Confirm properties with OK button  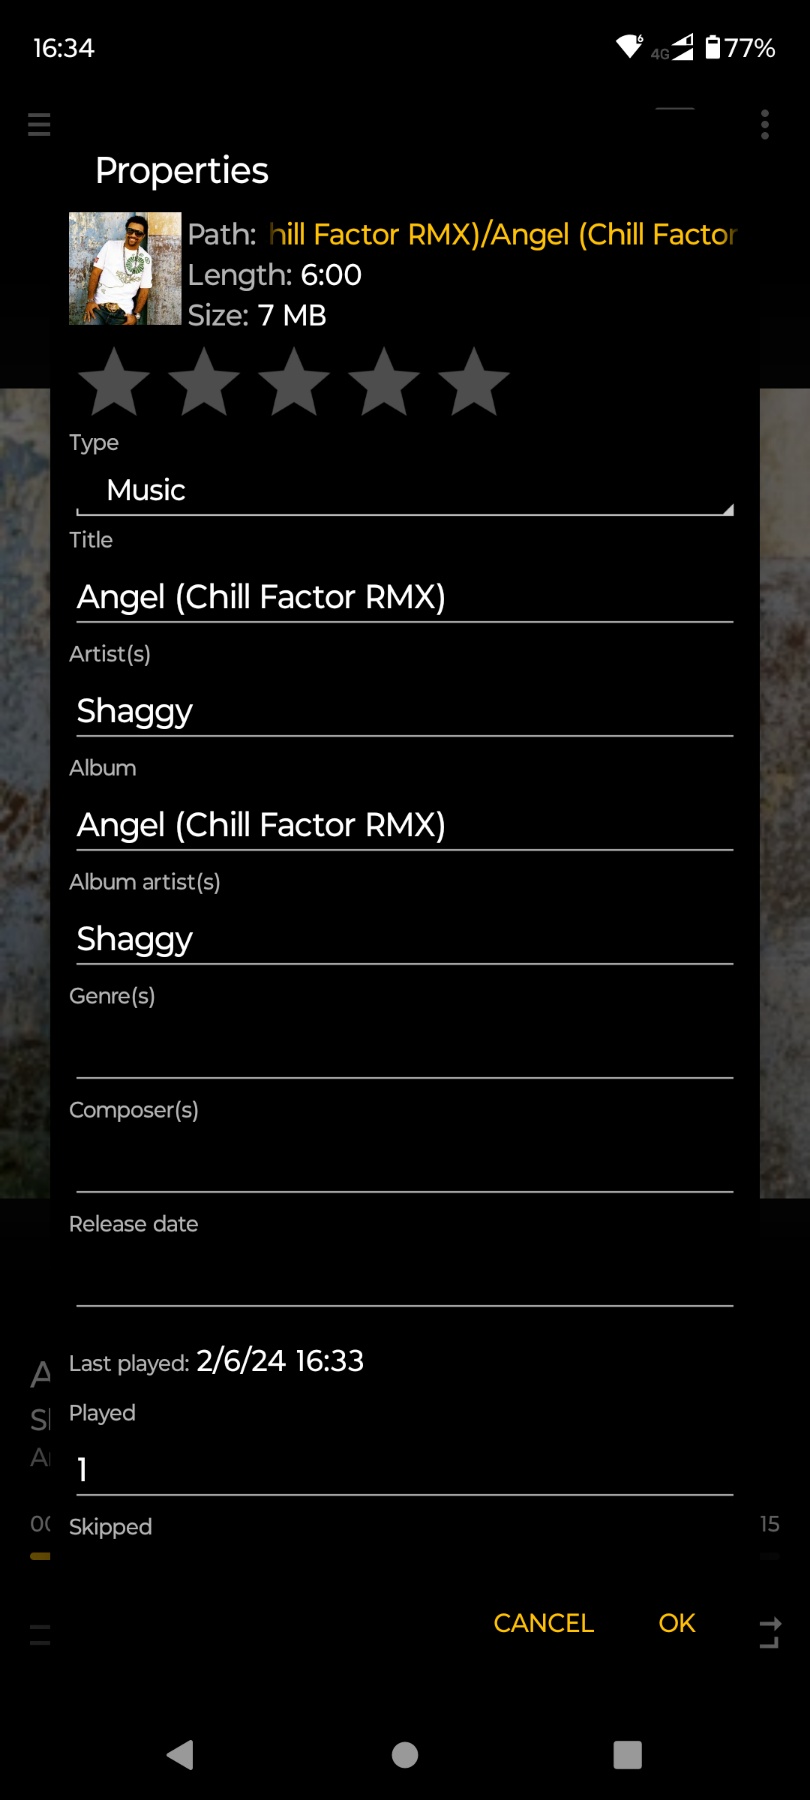[x=677, y=1623]
